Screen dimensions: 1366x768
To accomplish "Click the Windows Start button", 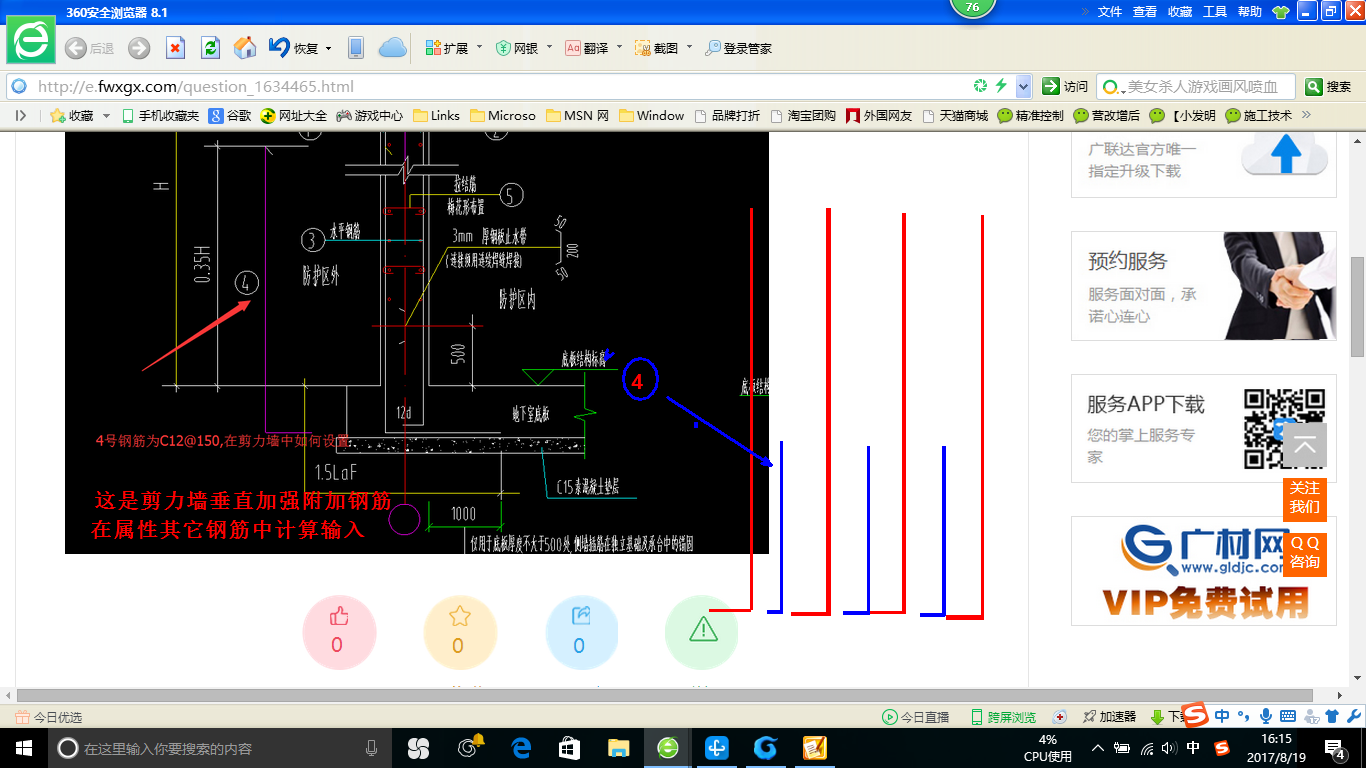I will (x=23, y=748).
